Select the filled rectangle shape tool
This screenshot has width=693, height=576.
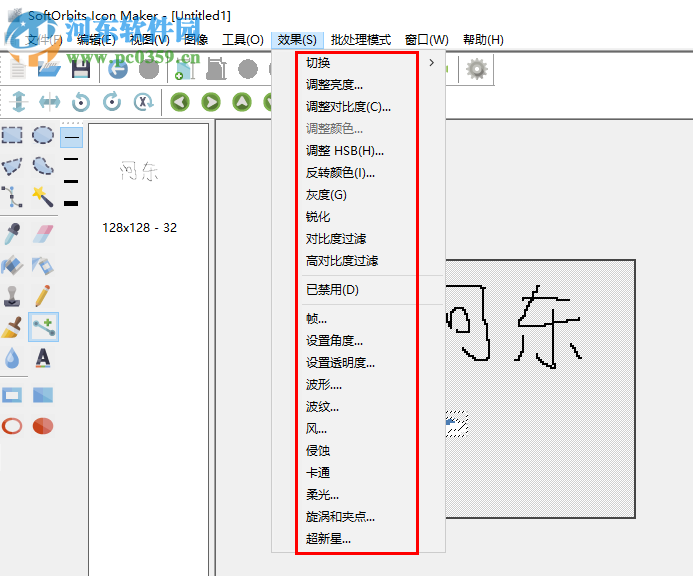43,395
